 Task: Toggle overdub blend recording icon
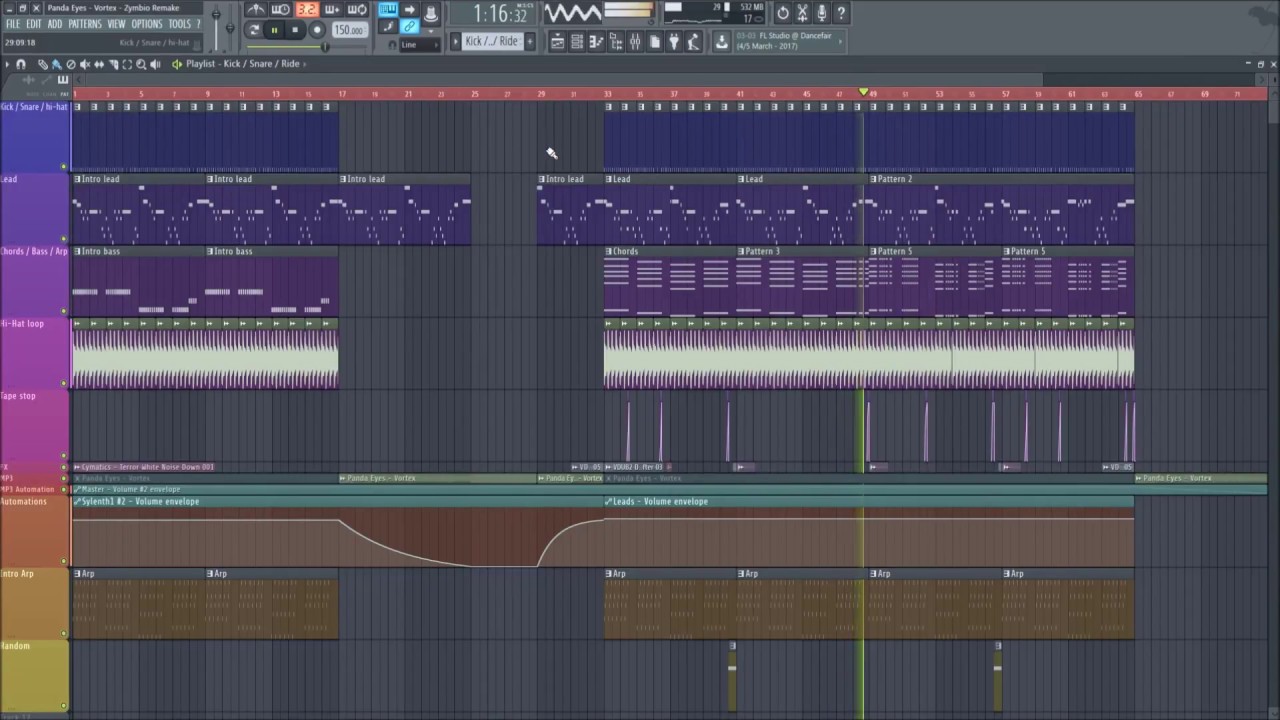332,10
